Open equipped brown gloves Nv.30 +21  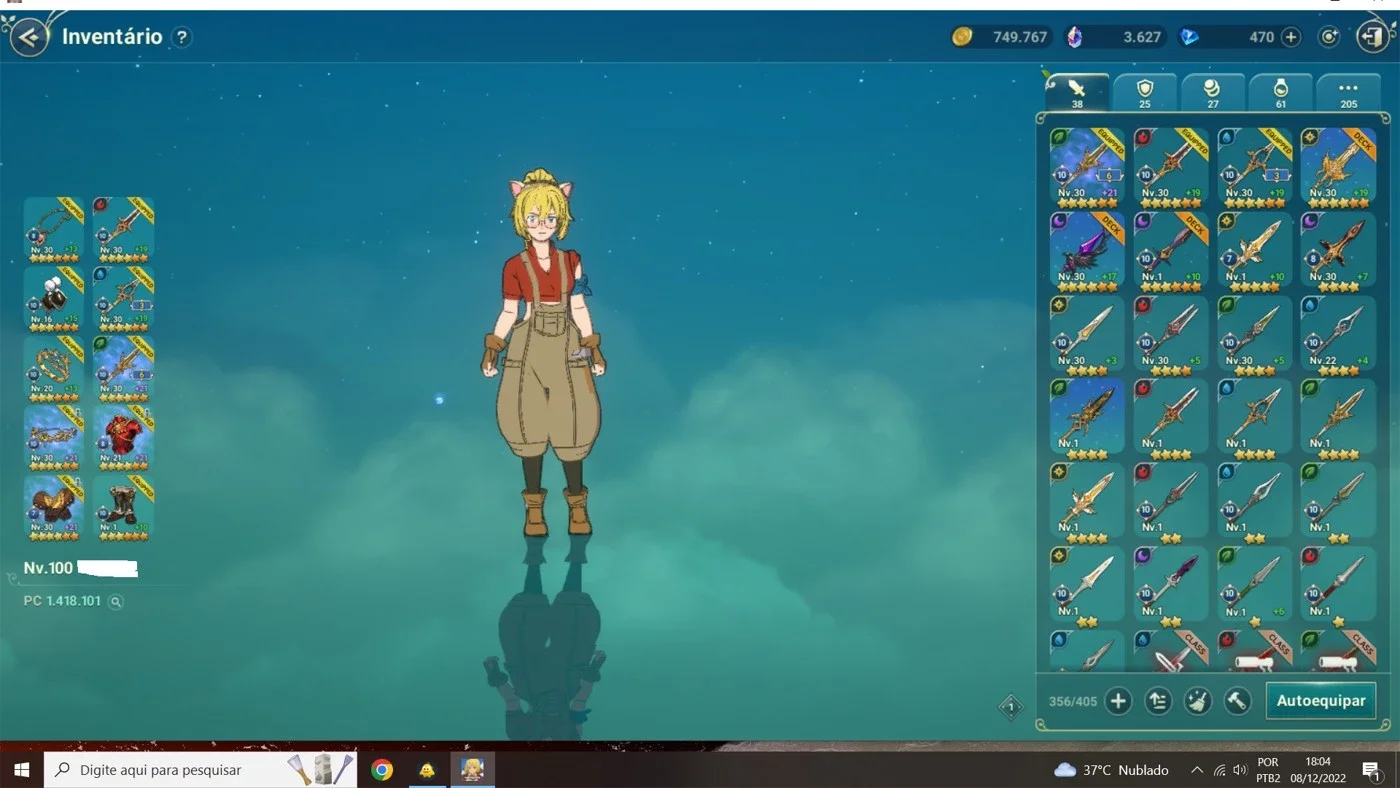[54, 507]
